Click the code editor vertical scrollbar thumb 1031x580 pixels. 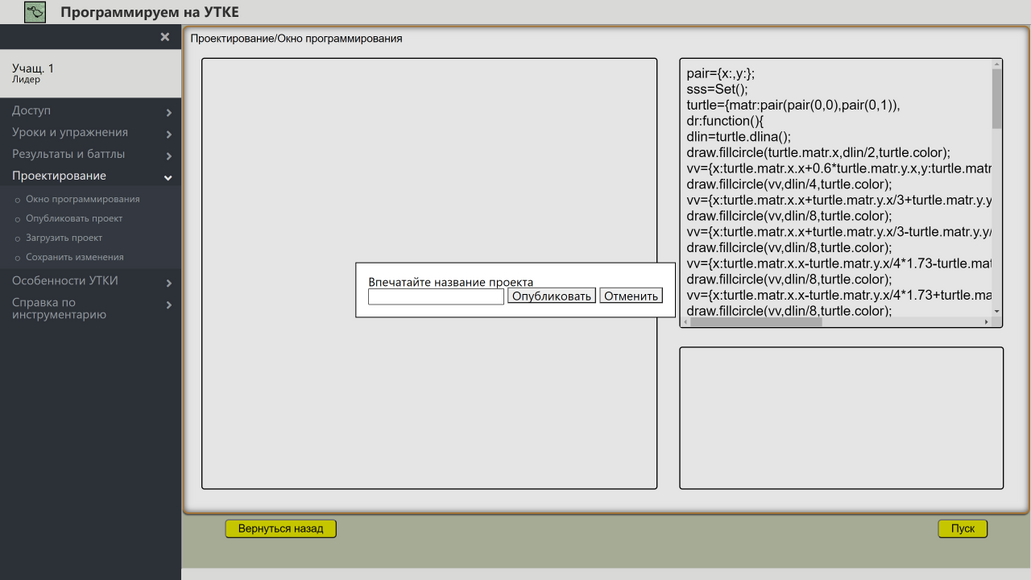coord(997,99)
